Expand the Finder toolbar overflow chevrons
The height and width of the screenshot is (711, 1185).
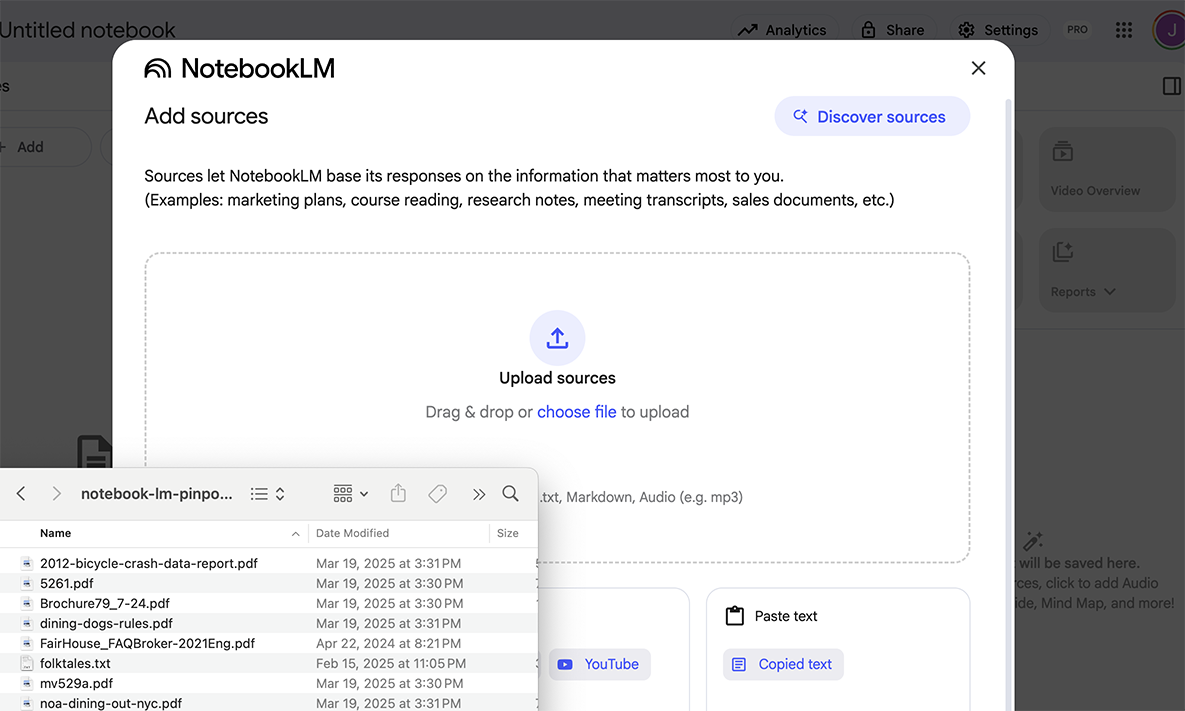[479, 494]
